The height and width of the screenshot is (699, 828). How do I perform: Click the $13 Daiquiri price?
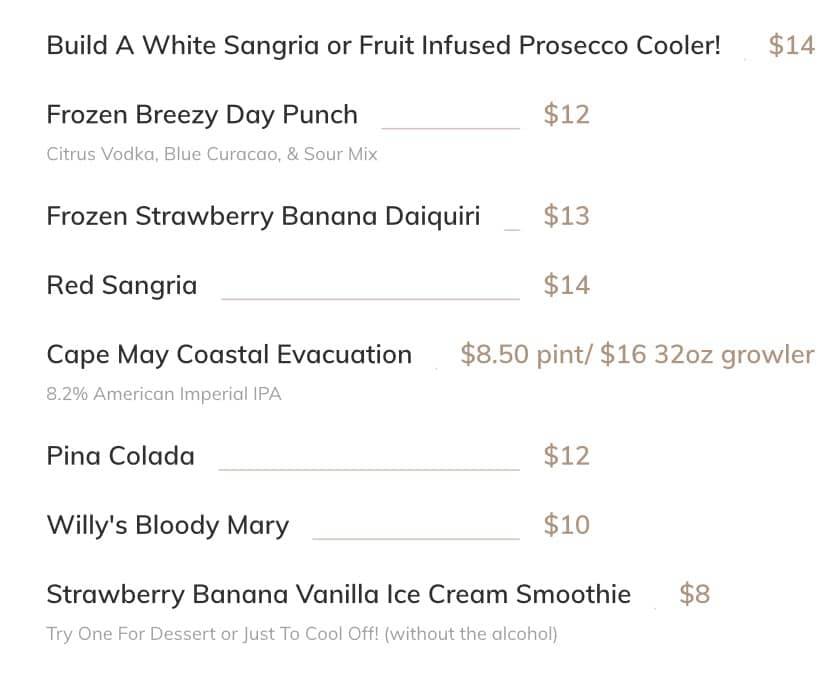566,216
